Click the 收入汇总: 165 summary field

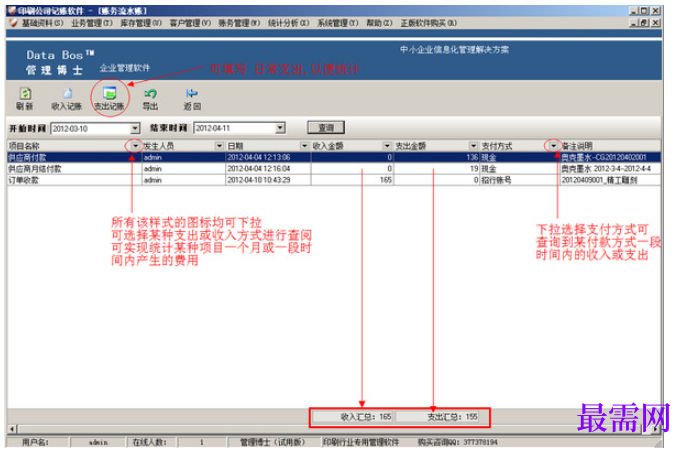pos(354,416)
